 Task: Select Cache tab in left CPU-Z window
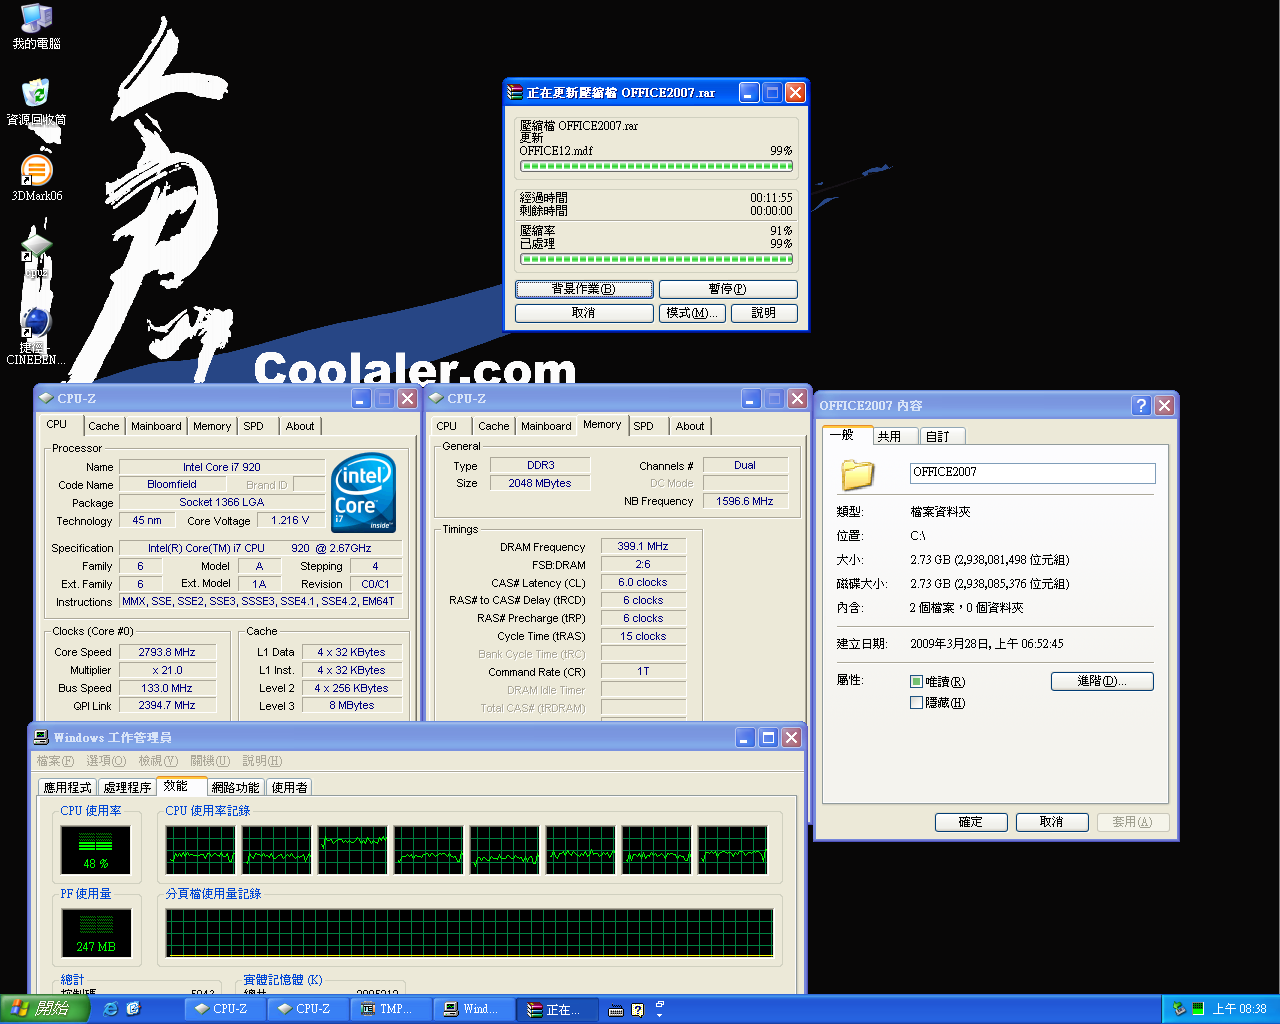tap(103, 426)
